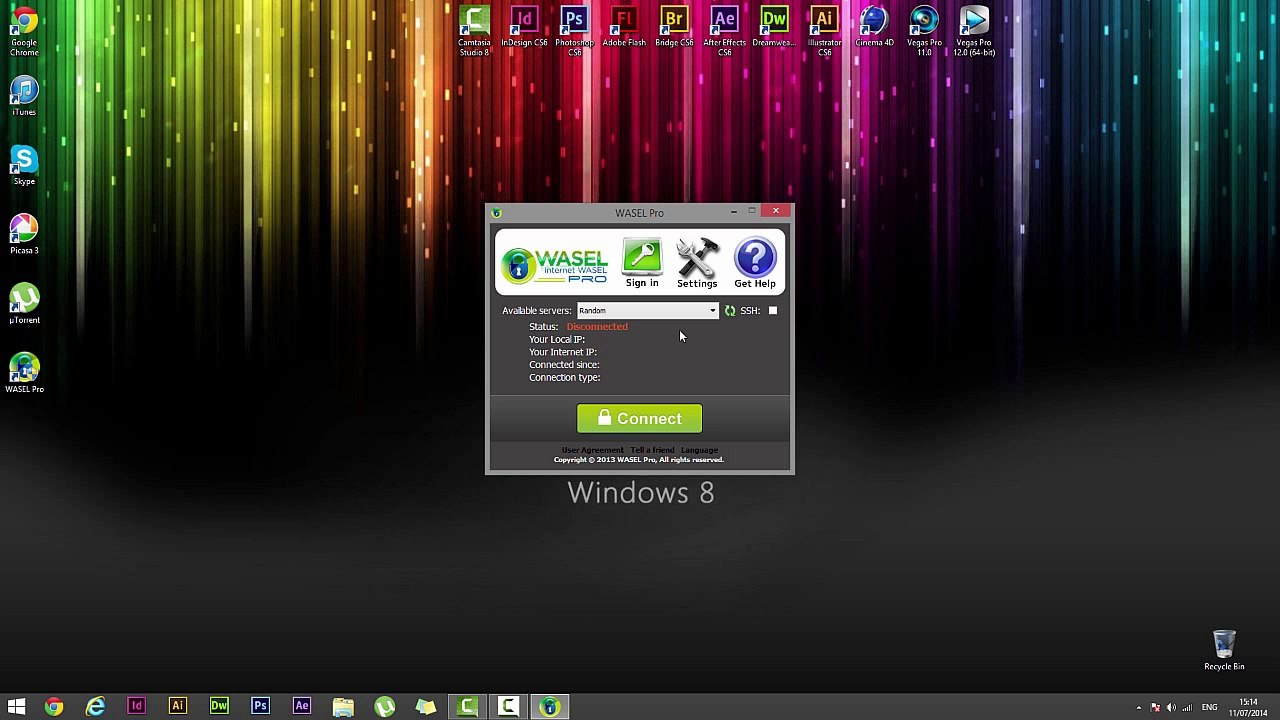Launch Illustrator from the taskbar
Image resolution: width=1280 pixels, height=720 pixels.
tap(177, 707)
